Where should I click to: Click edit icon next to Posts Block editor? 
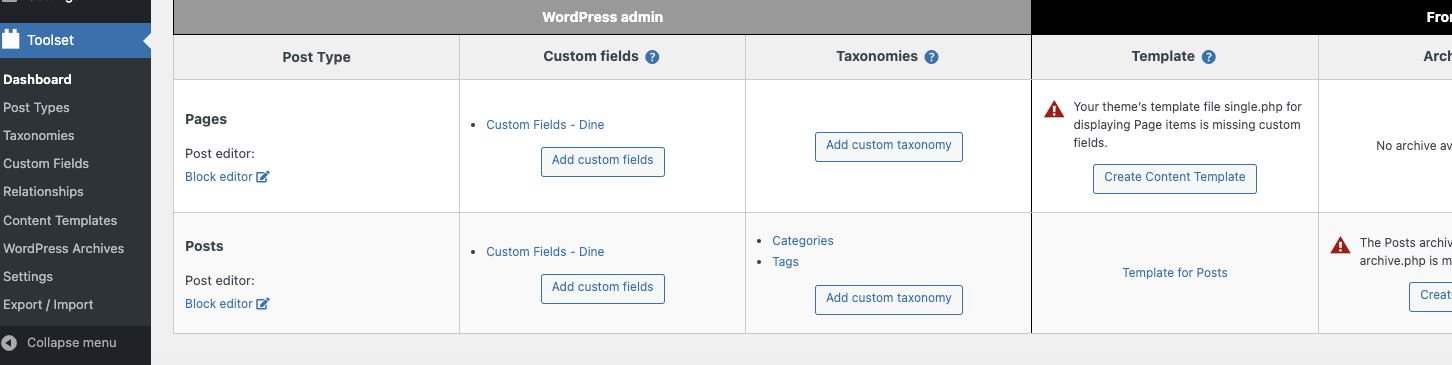click(263, 304)
